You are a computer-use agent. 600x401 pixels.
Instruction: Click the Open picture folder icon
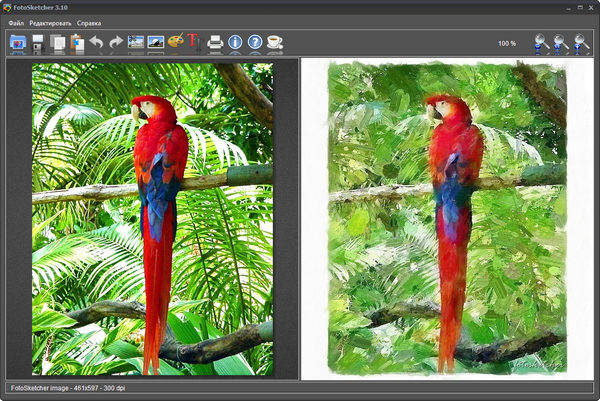click(18, 42)
